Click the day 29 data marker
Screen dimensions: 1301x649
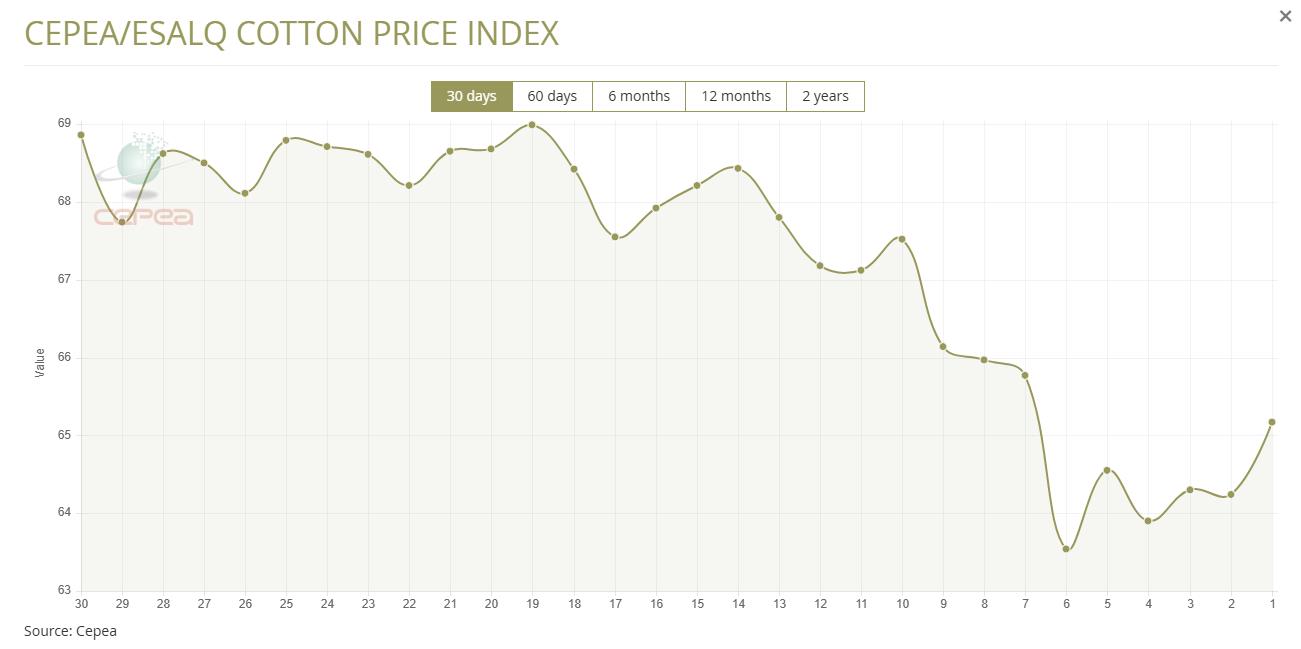click(x=122, y=222)
